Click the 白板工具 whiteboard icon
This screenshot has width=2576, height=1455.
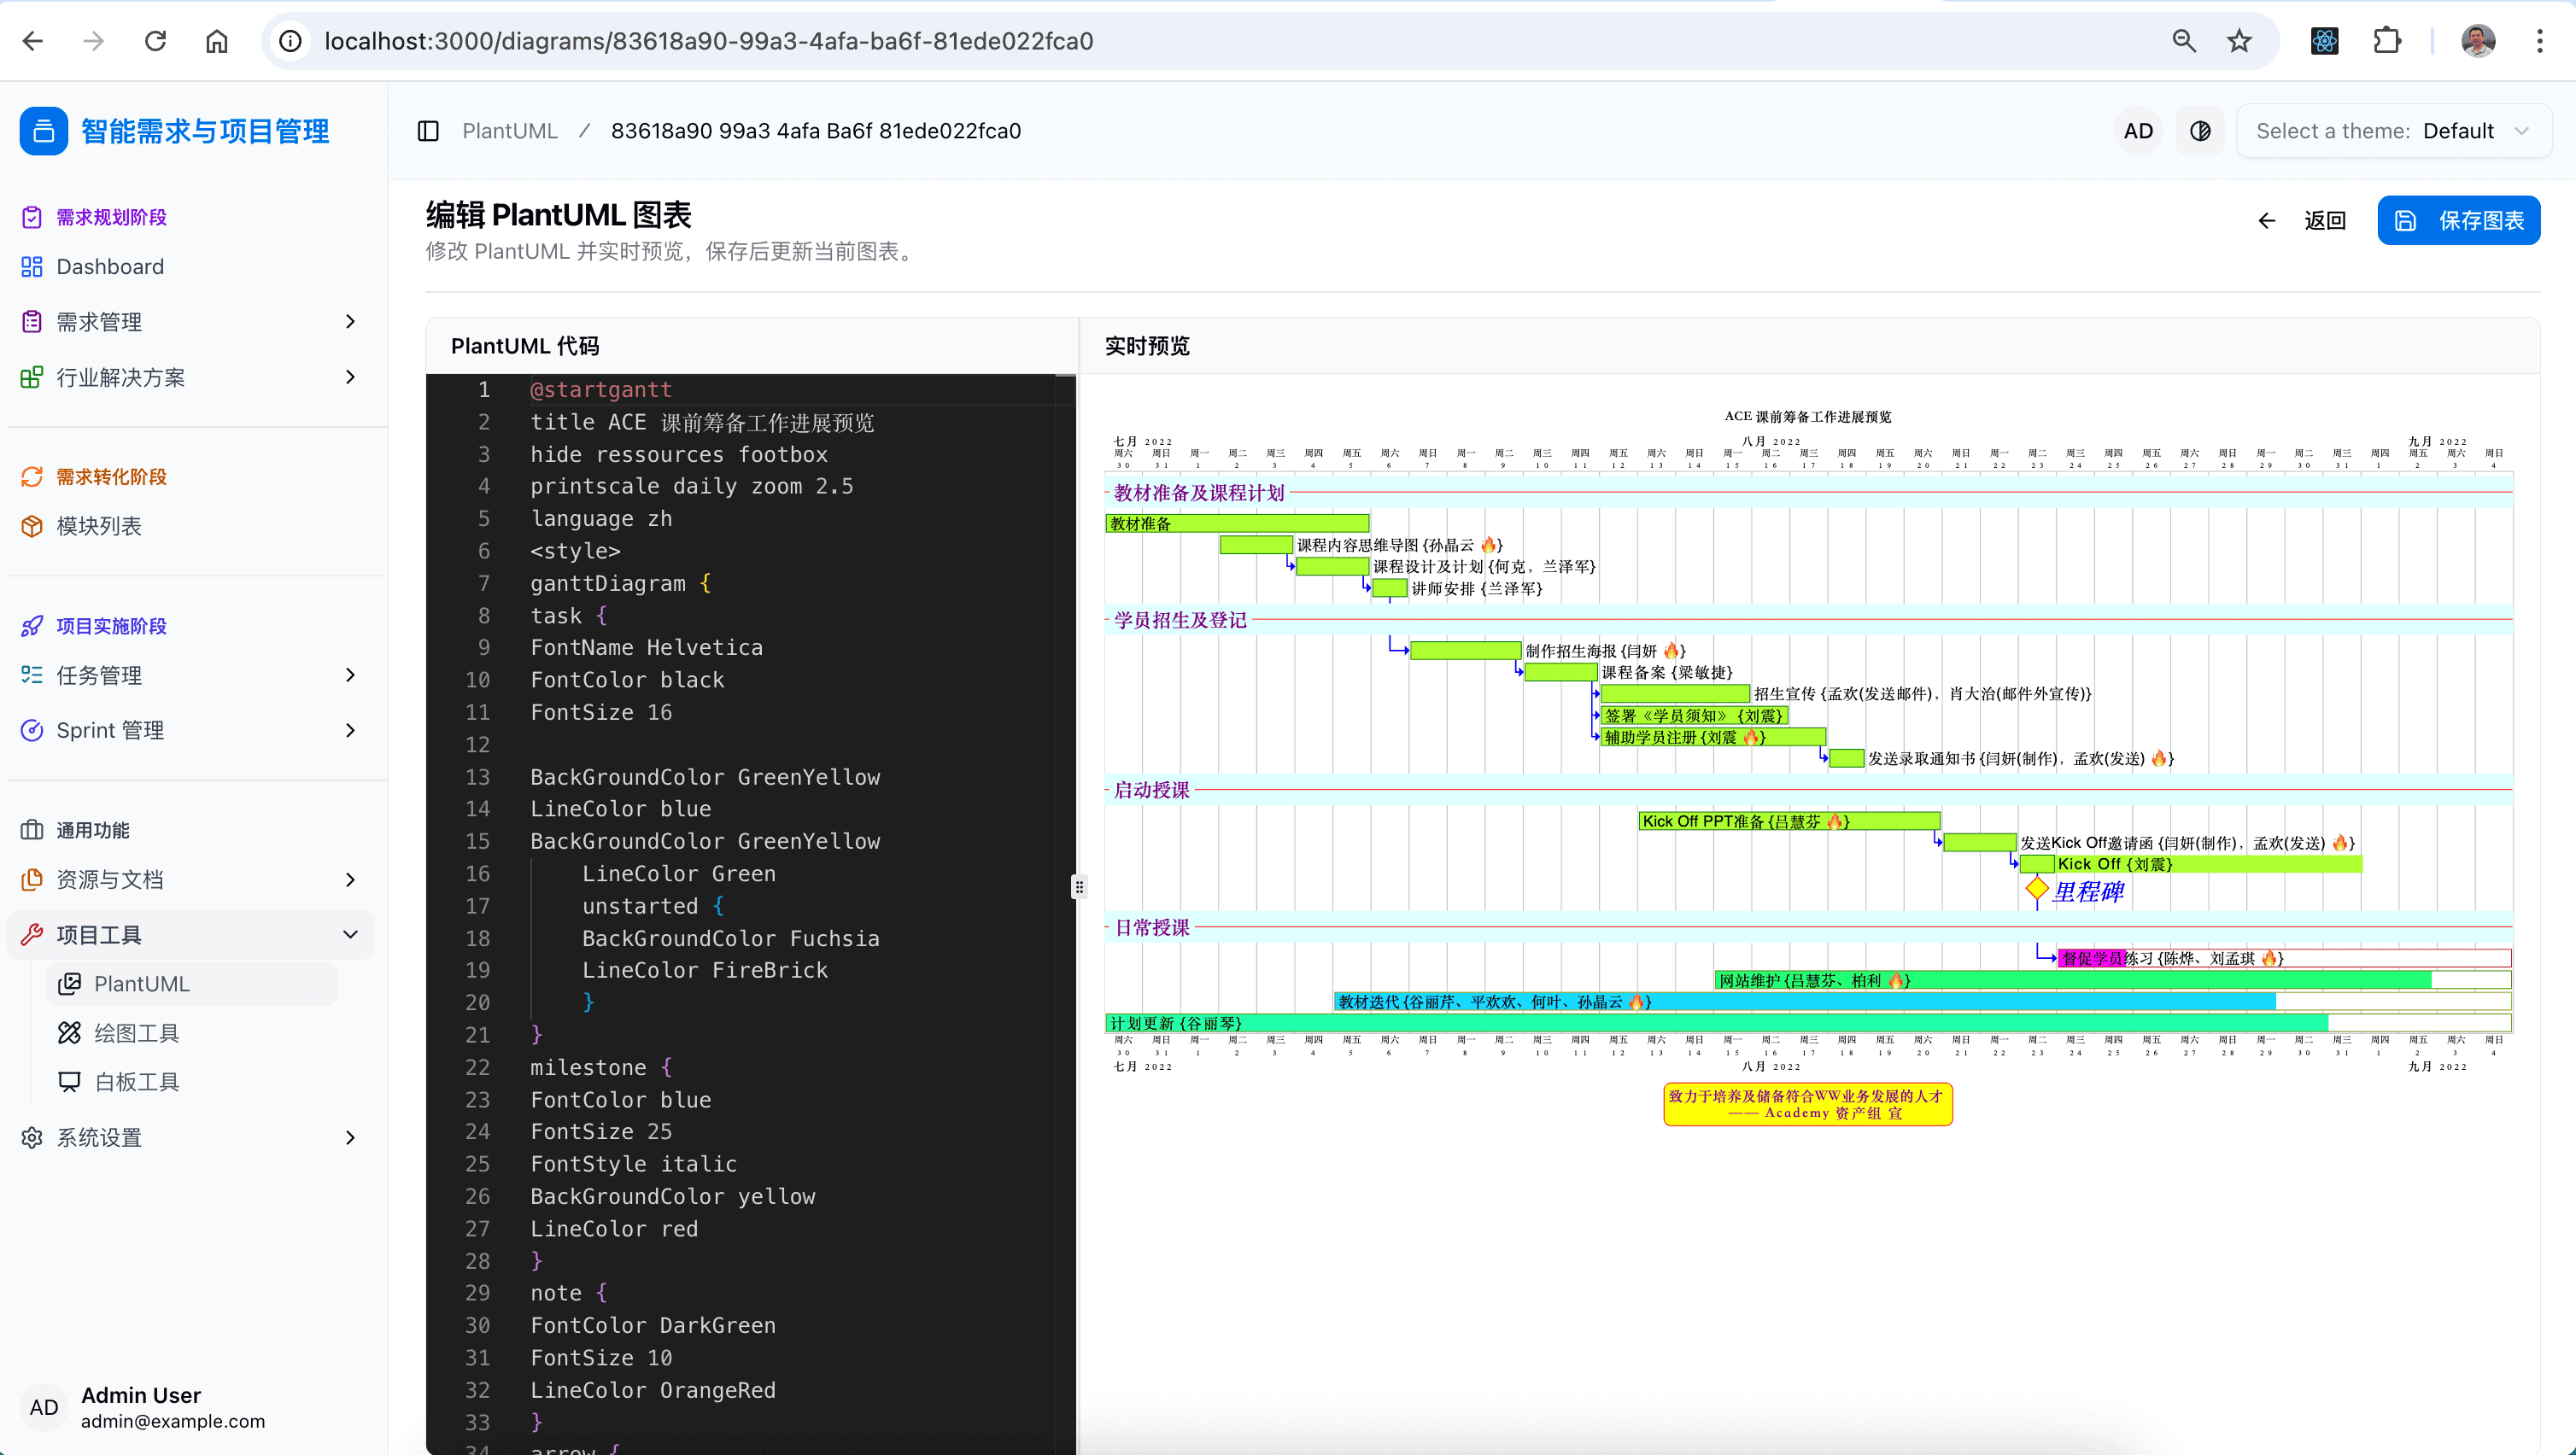(69, 1082)
